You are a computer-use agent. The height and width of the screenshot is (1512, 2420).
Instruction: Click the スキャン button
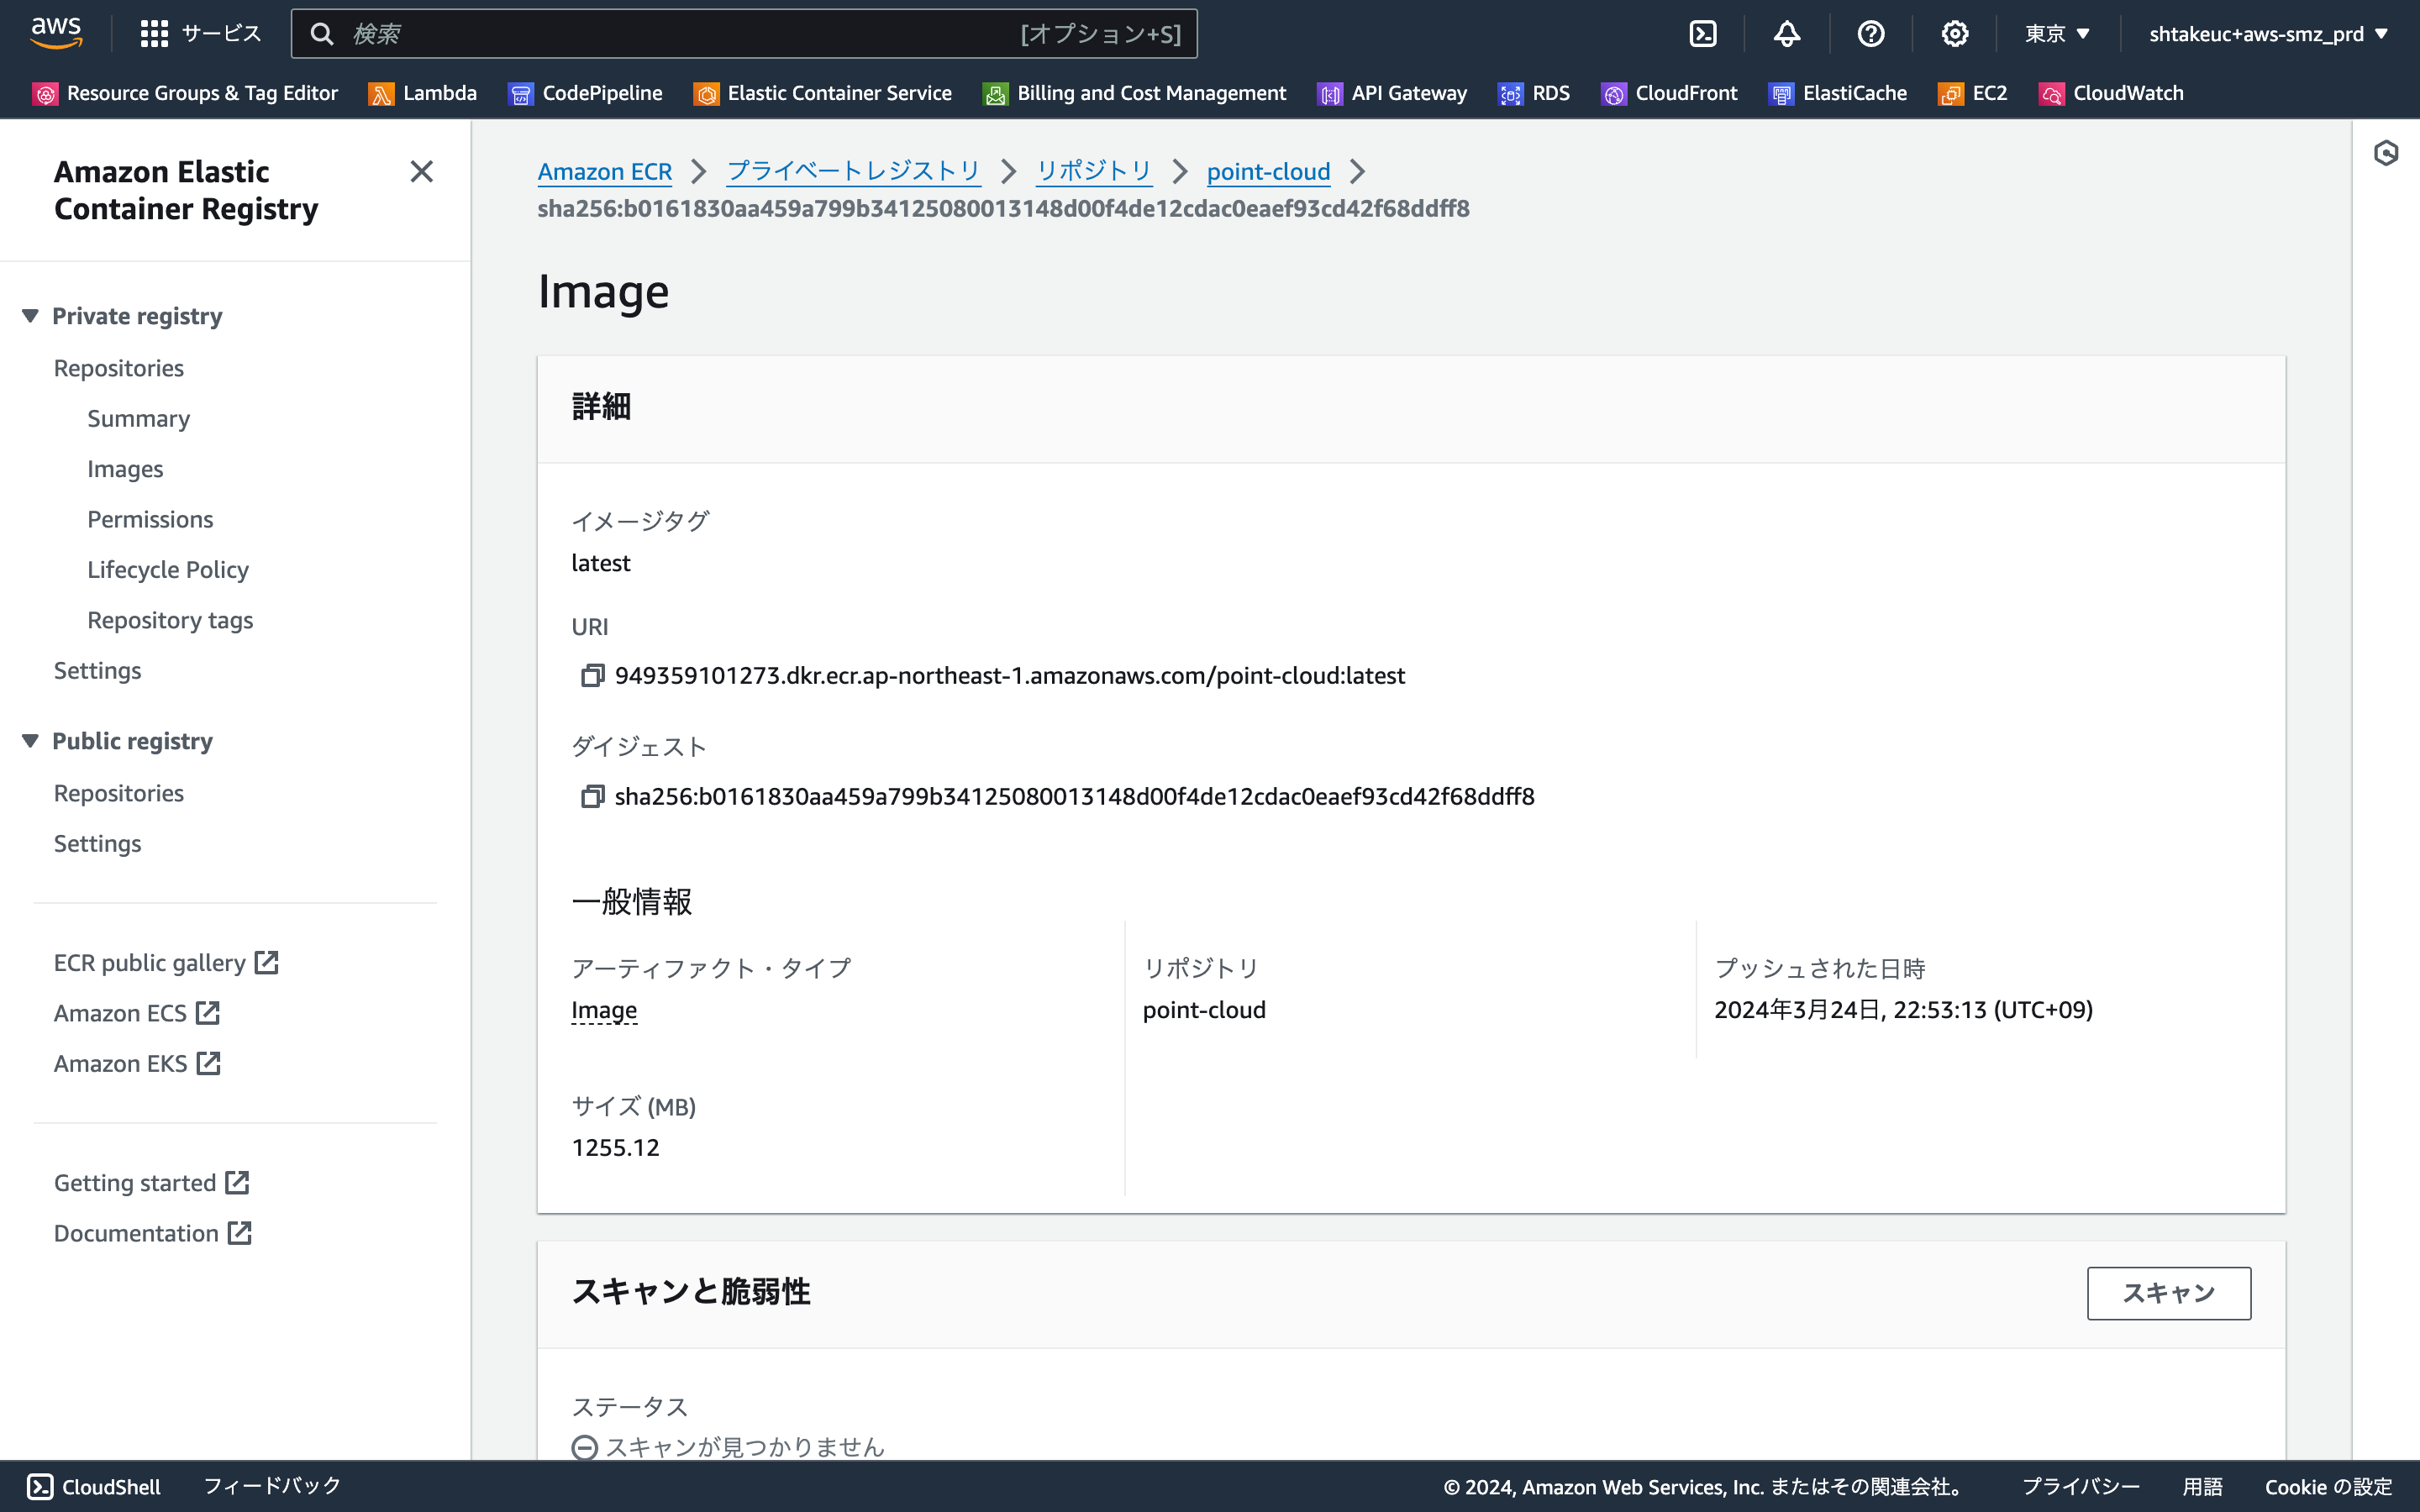pos(2169,1293)
